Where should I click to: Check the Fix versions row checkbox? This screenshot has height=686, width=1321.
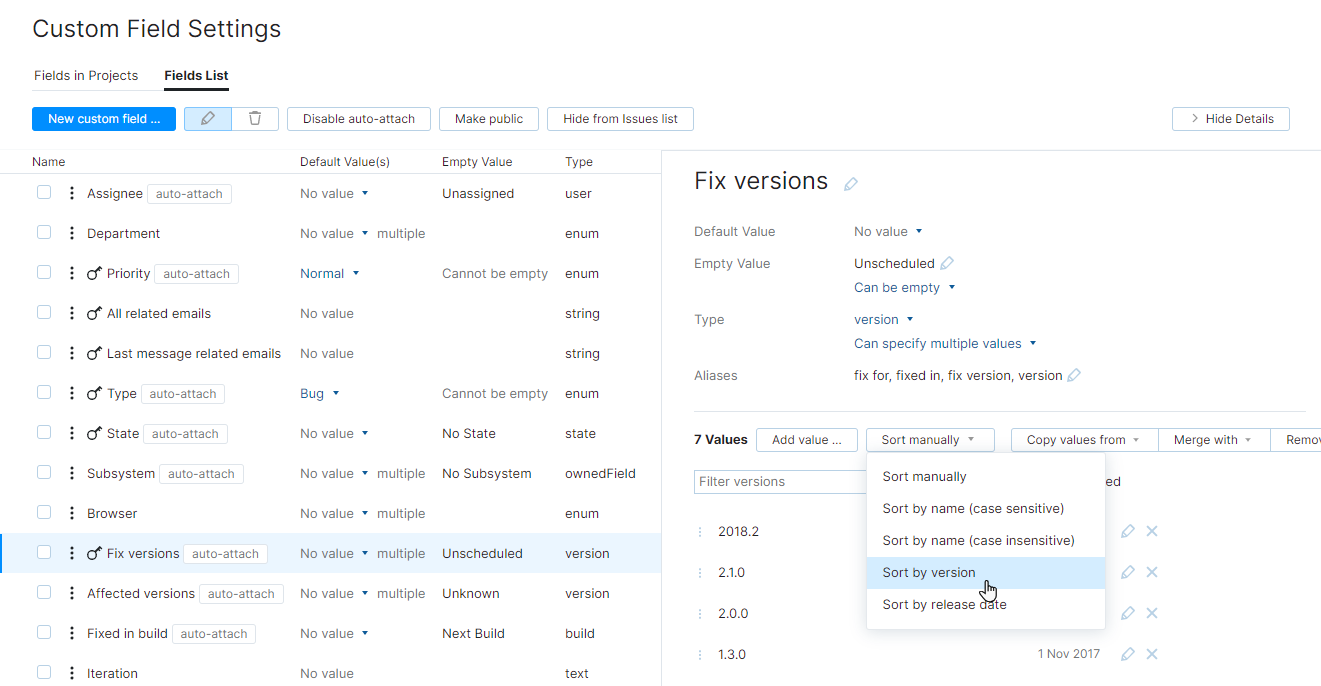coord(43,553)
